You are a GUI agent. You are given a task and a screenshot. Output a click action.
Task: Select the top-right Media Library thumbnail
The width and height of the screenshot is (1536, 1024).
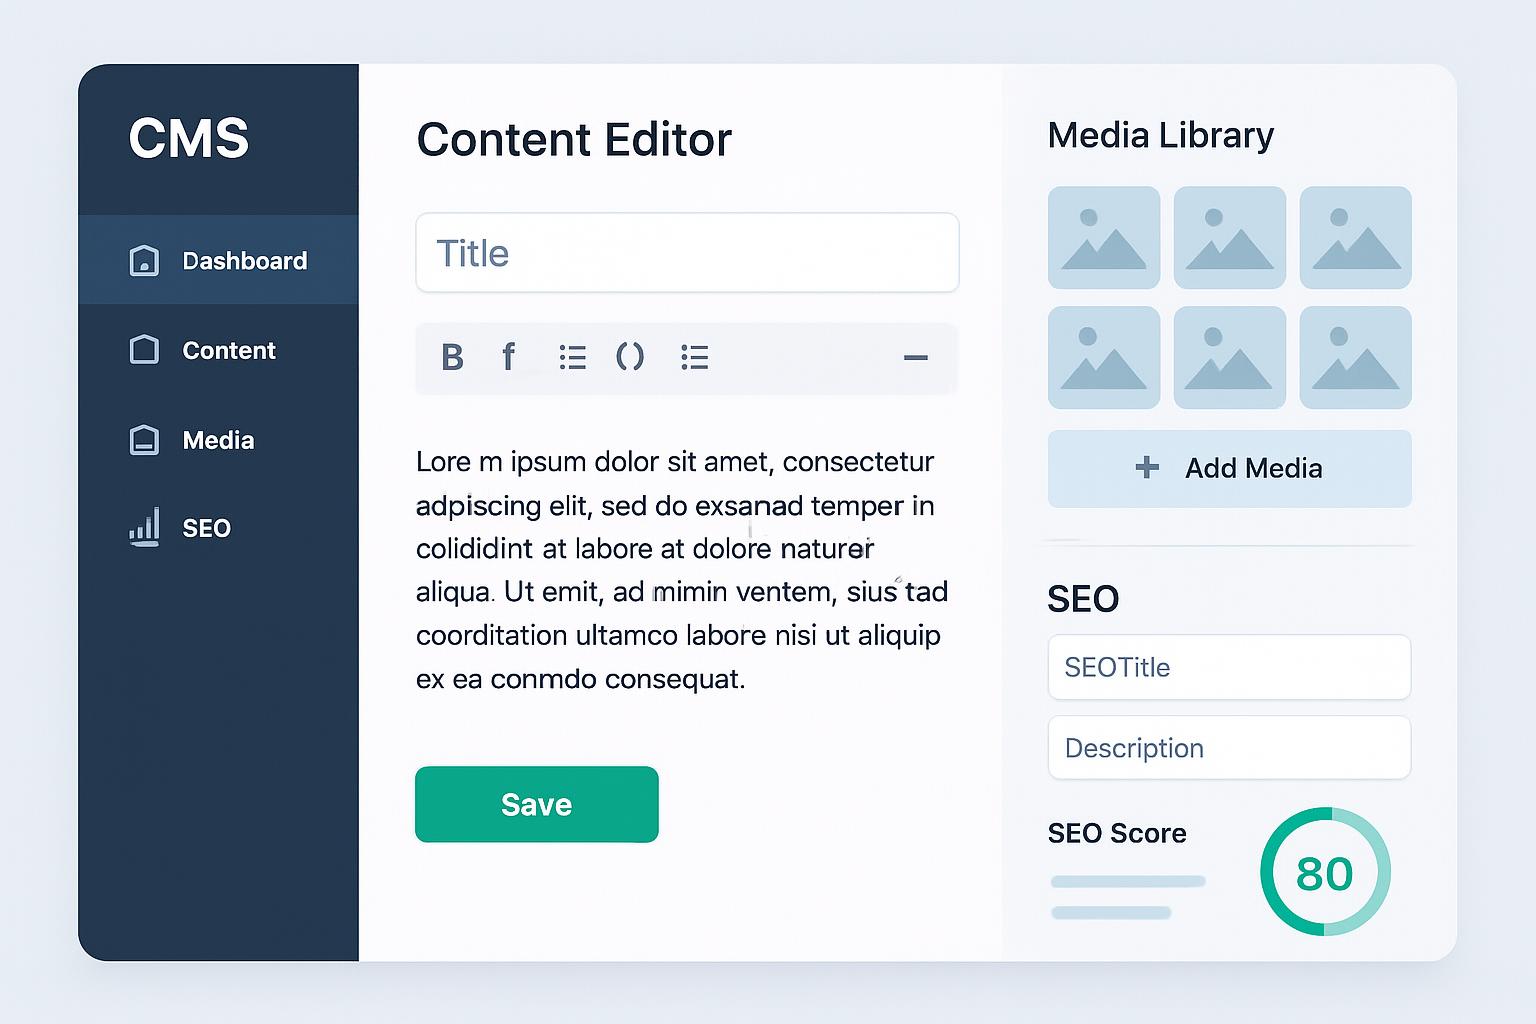point(1355,238)
